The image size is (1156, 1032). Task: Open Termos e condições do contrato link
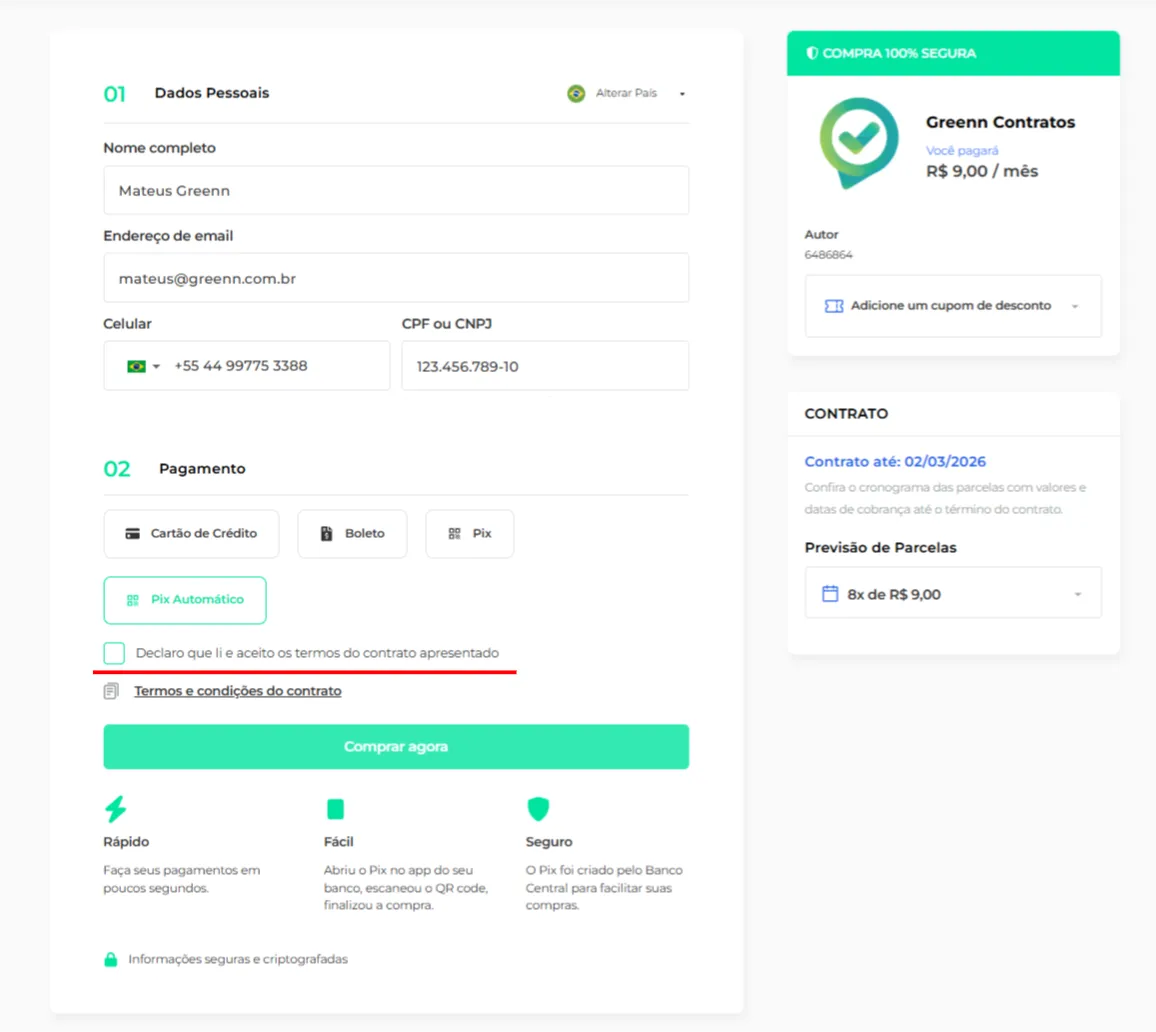[237, 691]
